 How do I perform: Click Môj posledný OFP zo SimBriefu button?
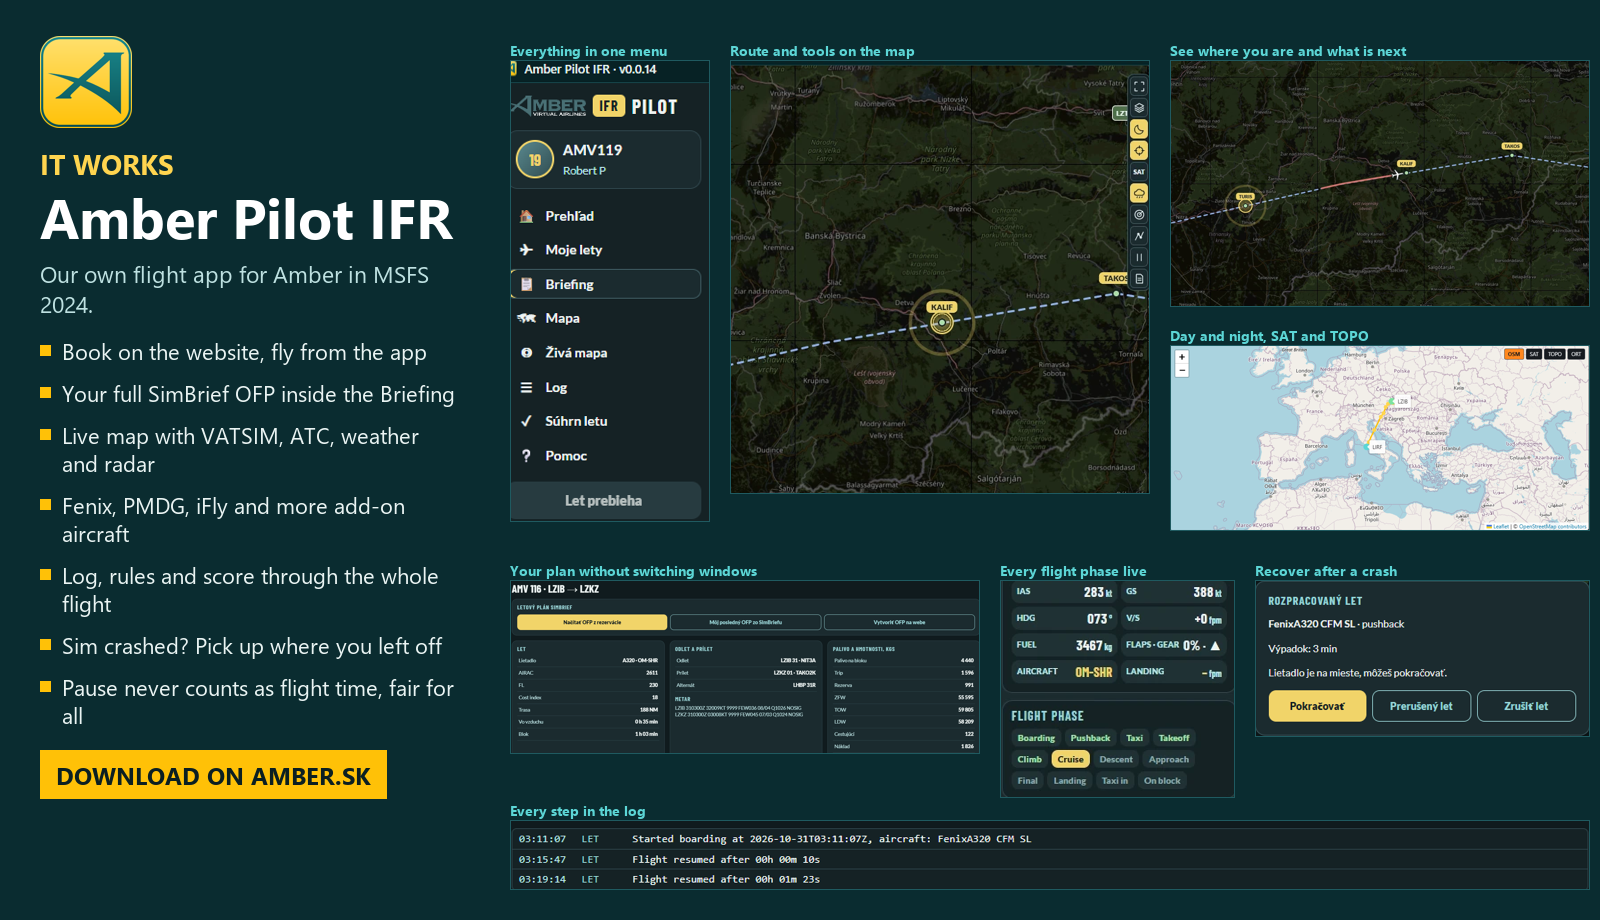745,622
